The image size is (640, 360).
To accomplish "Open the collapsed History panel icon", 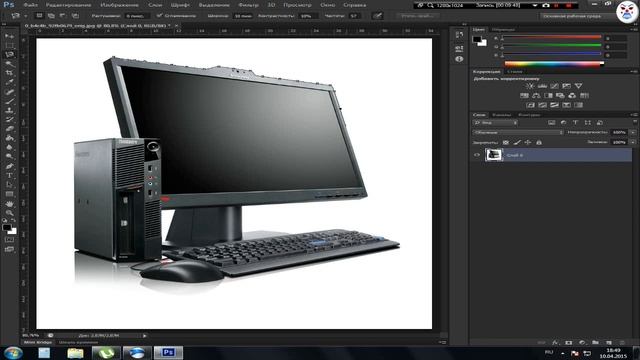I will pyautogui.click(x=459, y=35).
